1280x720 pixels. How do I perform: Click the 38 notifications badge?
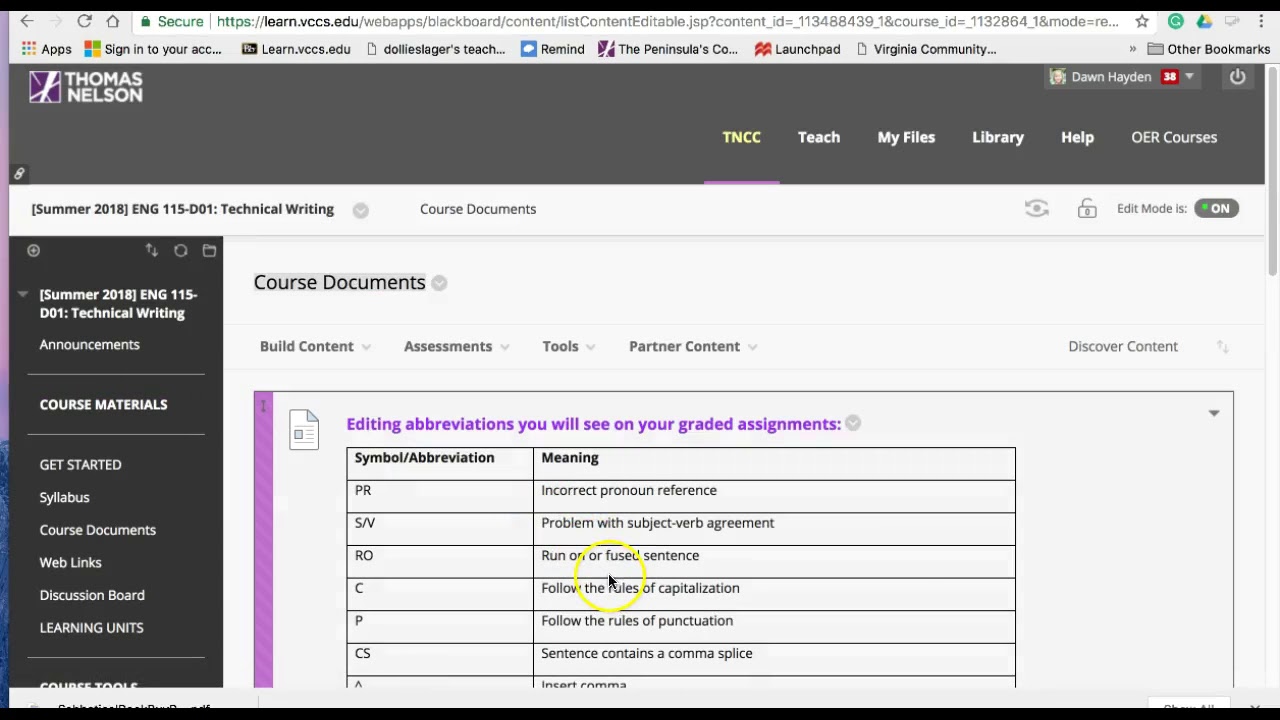1169,77
